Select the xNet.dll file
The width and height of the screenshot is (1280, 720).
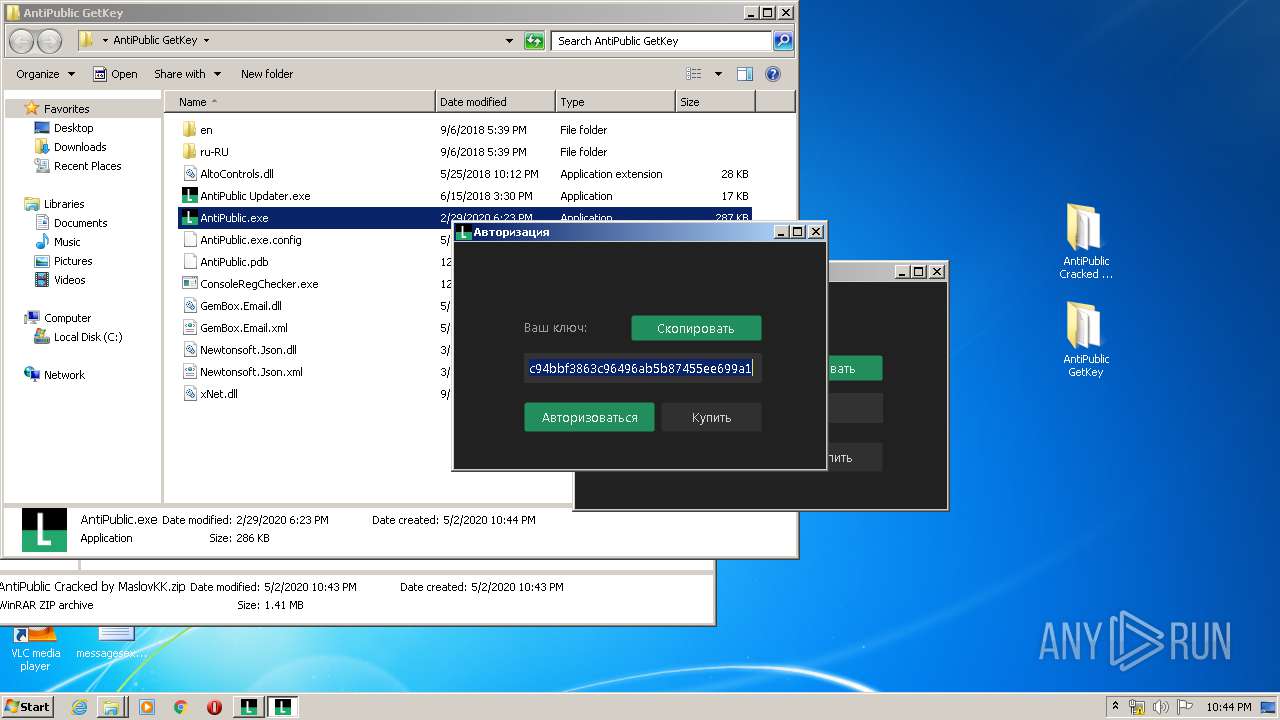[x=219, y=394]
